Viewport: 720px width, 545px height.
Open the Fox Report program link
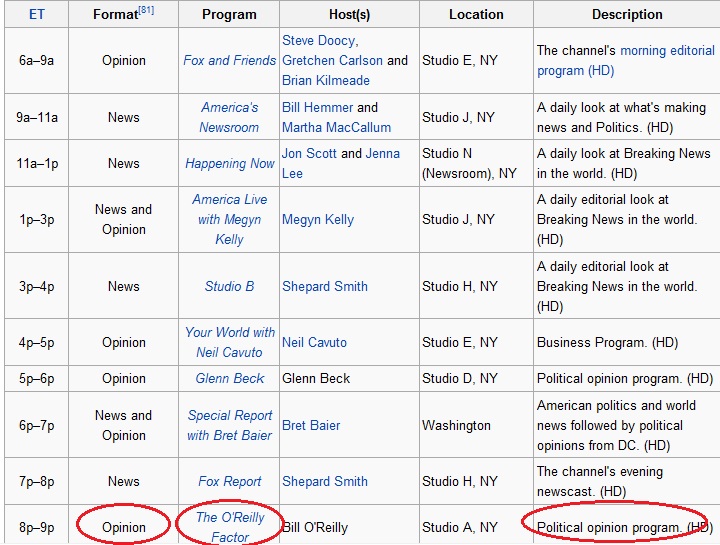click(x=230, y=481)
